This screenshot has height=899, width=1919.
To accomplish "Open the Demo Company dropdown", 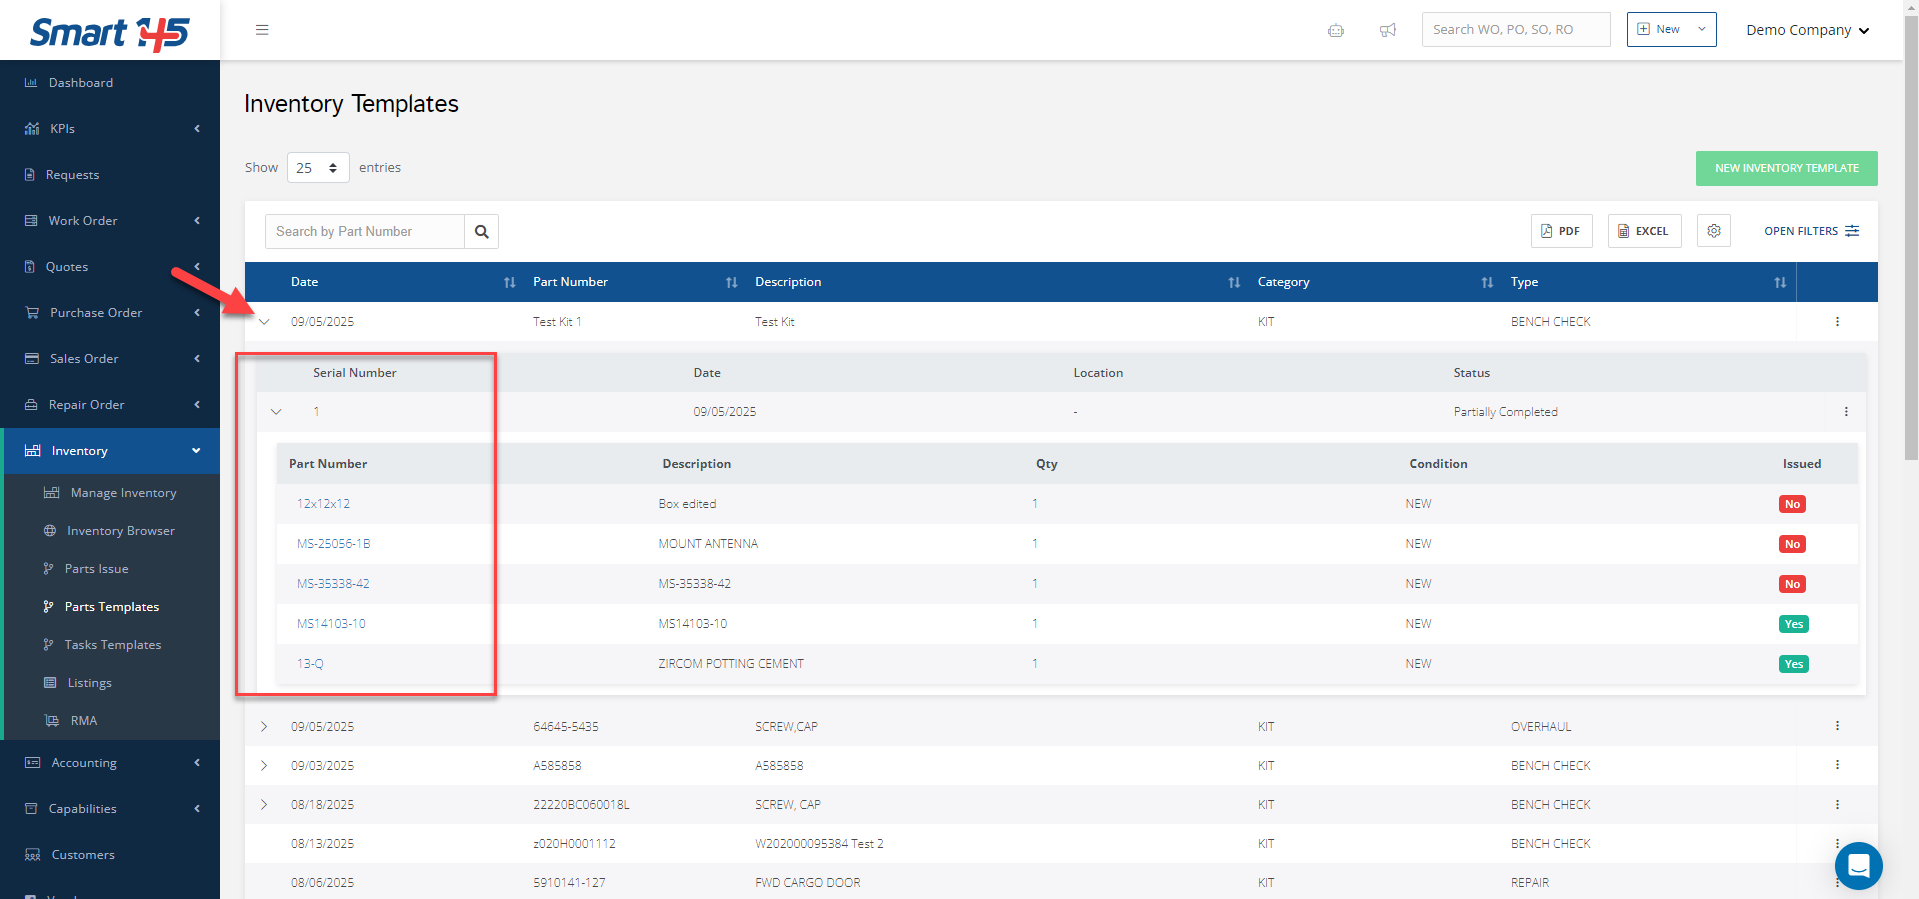I will (x=1807, y=30).
